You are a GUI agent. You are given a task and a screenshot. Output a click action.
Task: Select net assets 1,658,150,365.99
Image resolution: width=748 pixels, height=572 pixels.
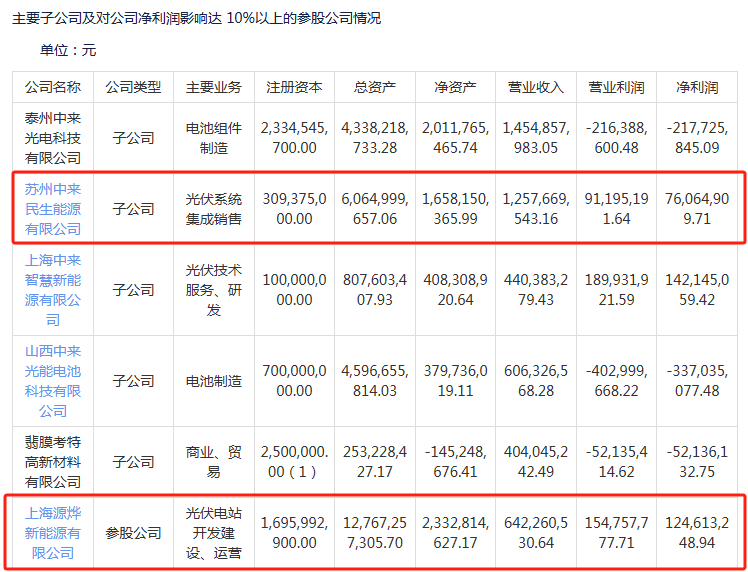pos(456,209)
